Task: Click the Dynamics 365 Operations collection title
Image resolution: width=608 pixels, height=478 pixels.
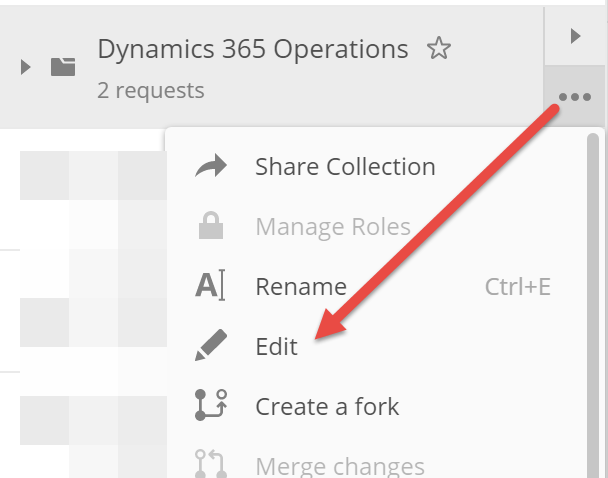Action: 253,49
